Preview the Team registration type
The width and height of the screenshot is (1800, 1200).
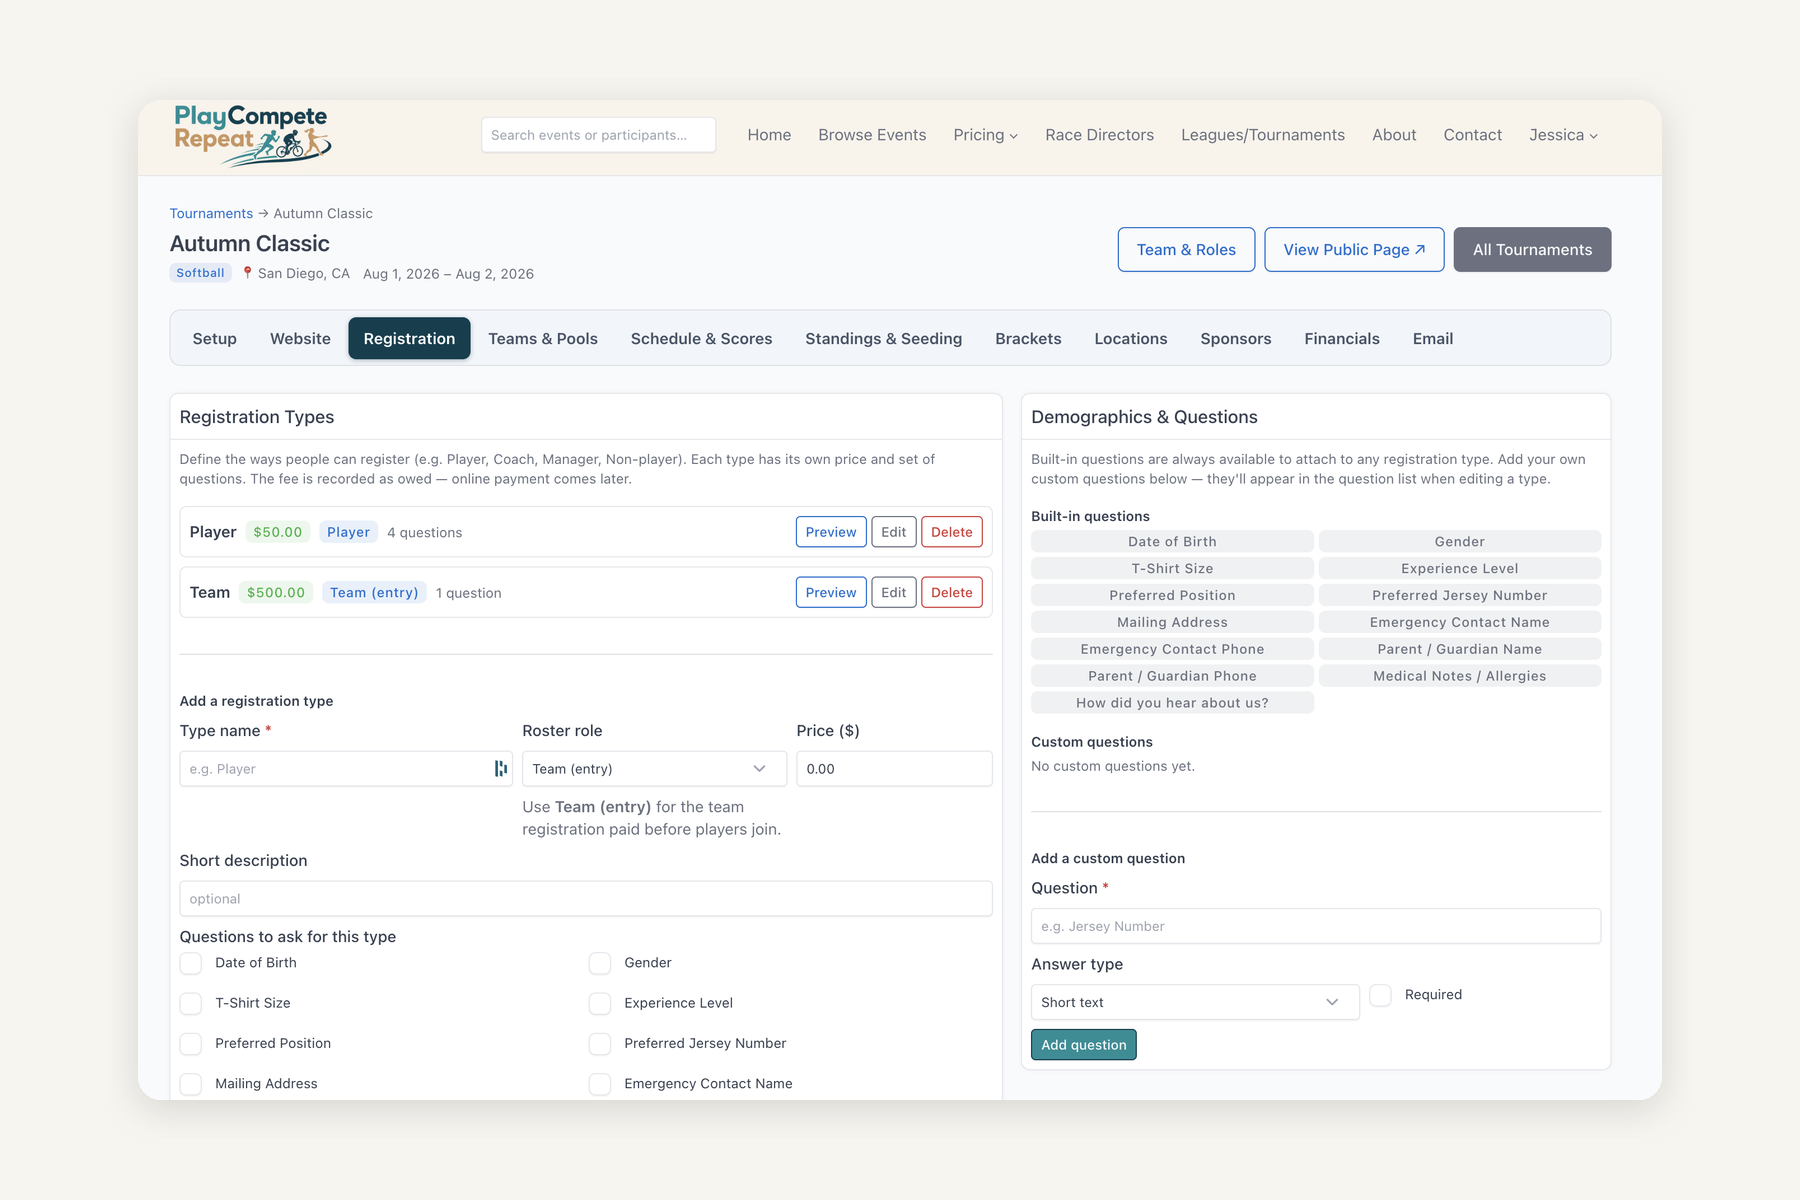(x=831, y=593)
